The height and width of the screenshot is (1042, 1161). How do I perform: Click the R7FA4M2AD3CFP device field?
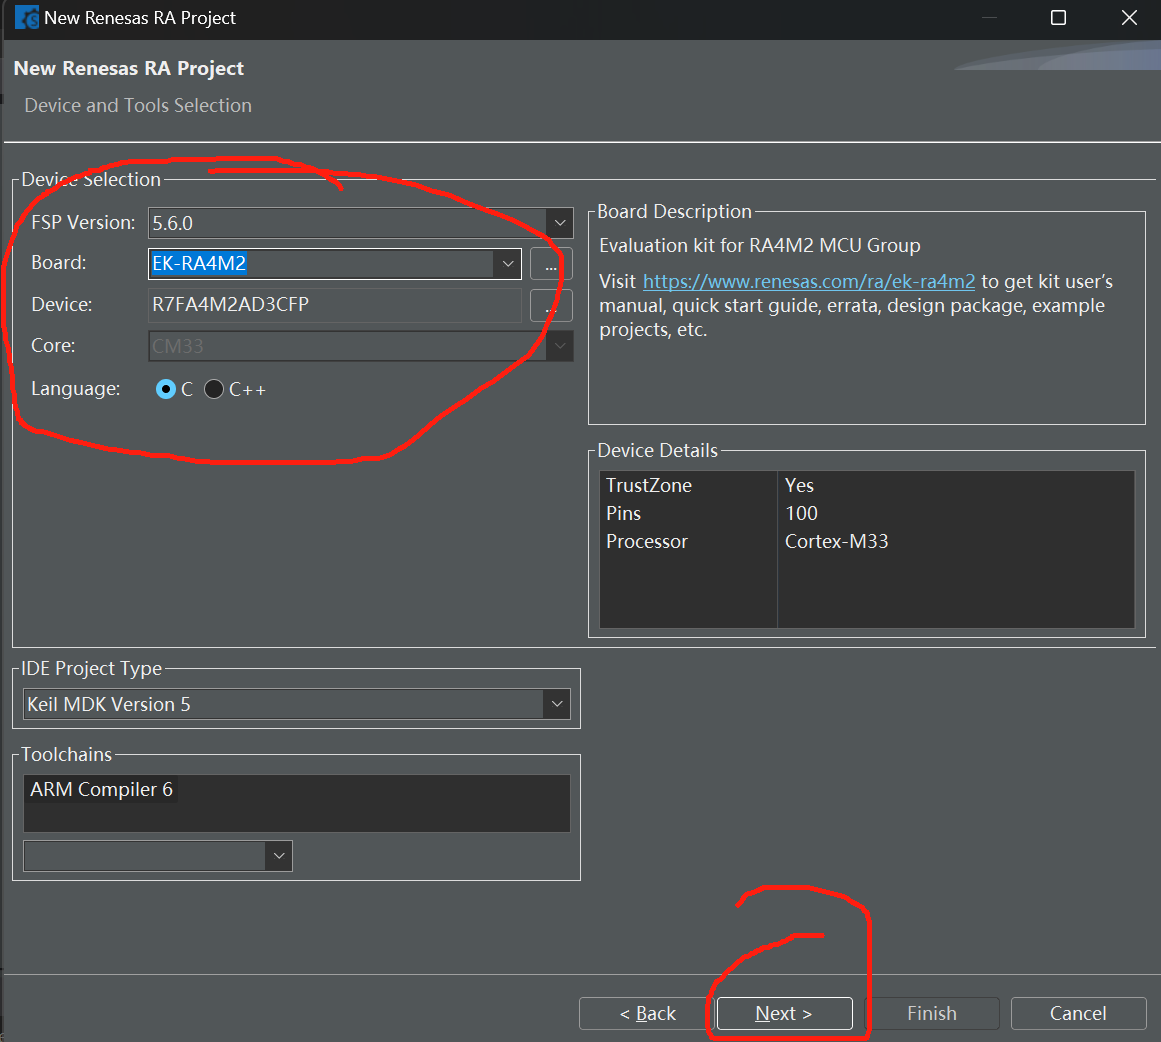click(335, 304)
